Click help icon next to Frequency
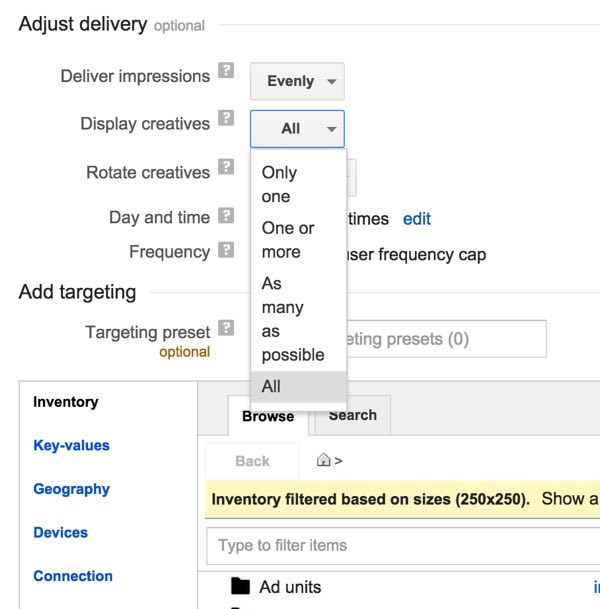The image size is (600, 609). [x=227, y=250]
